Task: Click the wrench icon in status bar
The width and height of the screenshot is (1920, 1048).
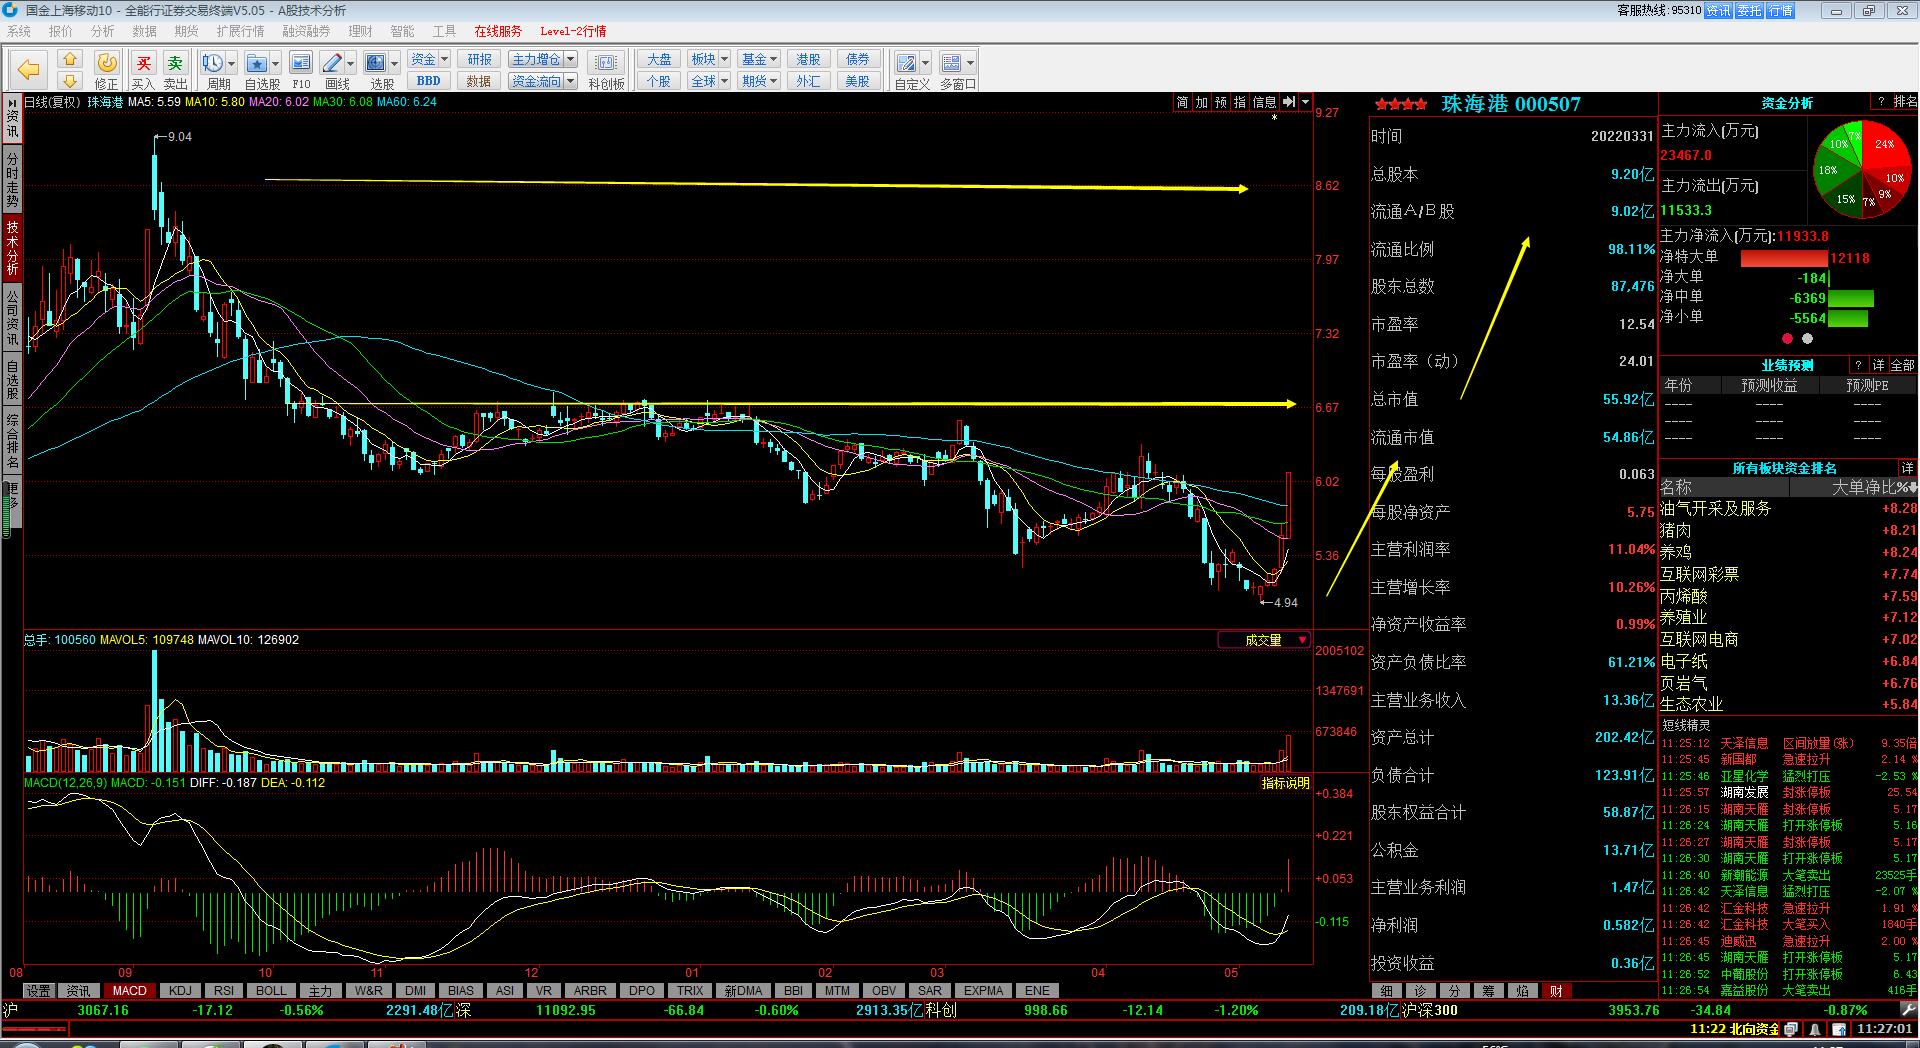Action: pyautogui.click(x=1908, y=1010)
